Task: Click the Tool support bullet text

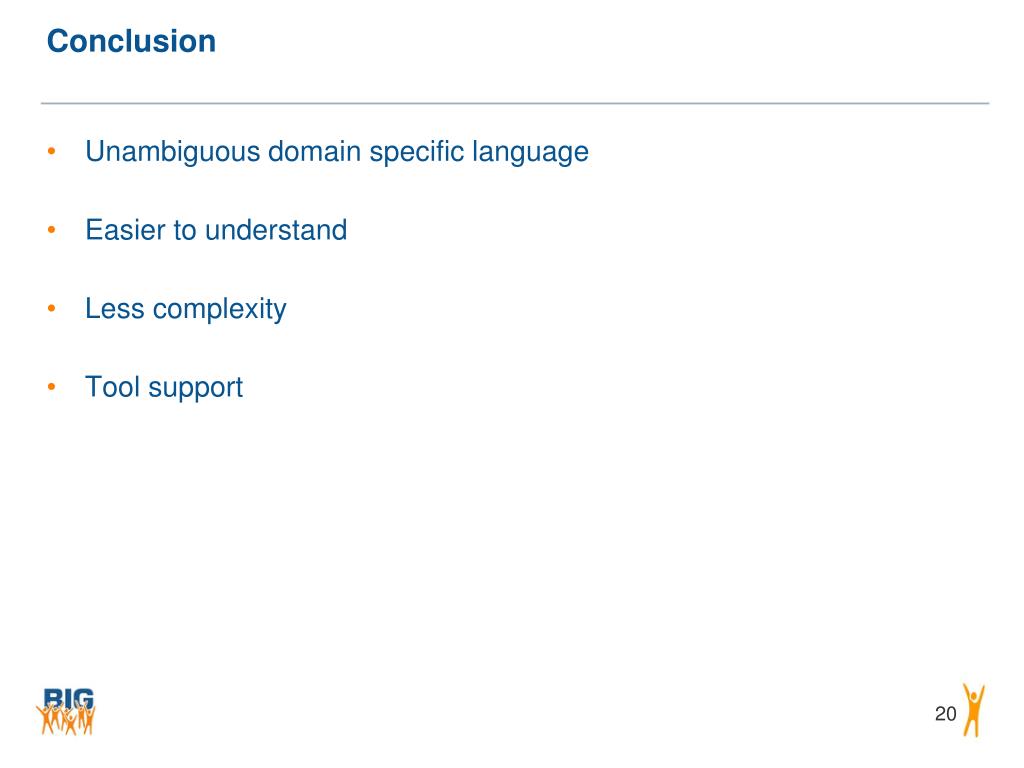Action: point(164,388)
